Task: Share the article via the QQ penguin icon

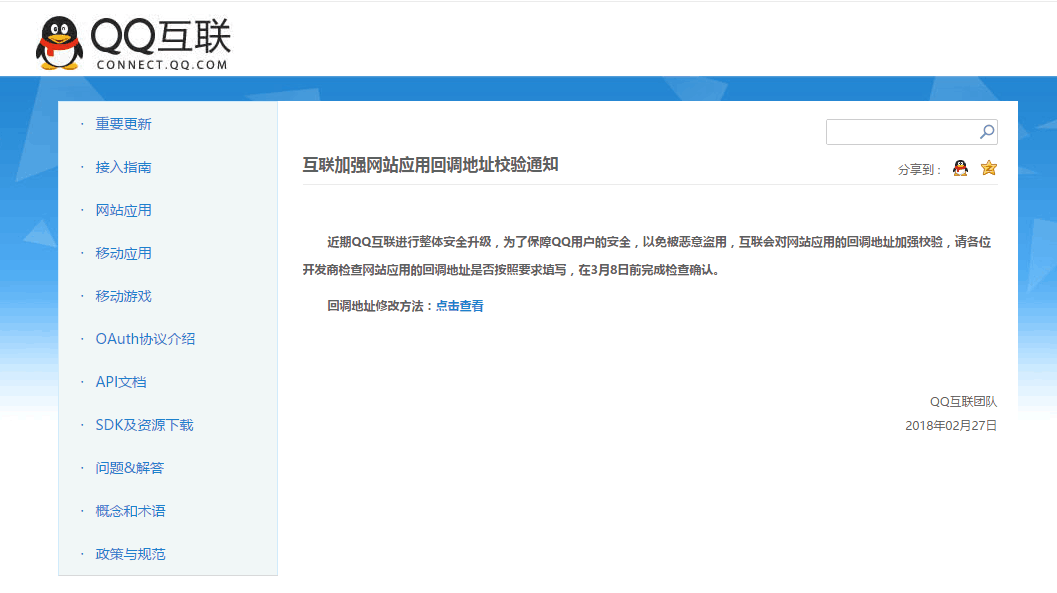Action: [x=958, y=168]
